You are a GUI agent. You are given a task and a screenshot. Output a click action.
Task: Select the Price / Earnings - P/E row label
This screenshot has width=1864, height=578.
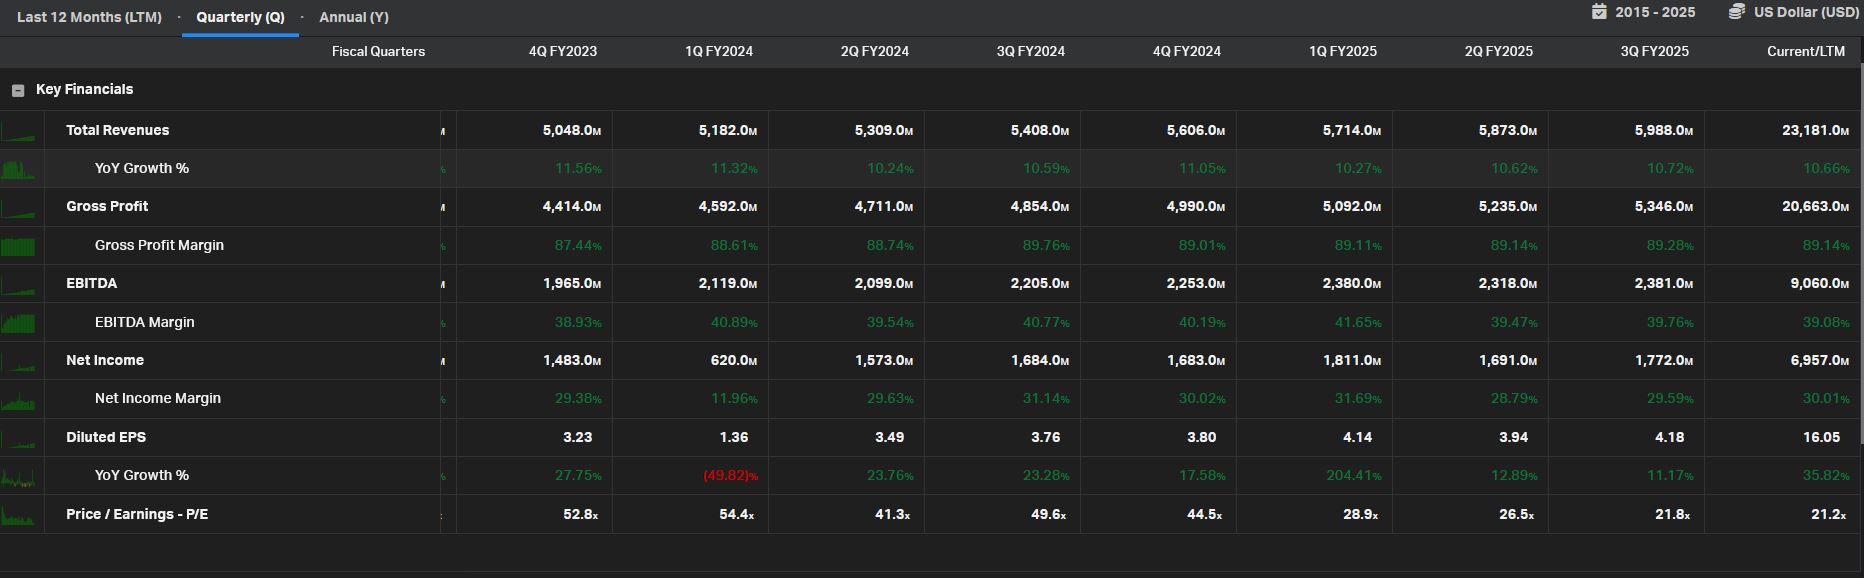point(137,514)
